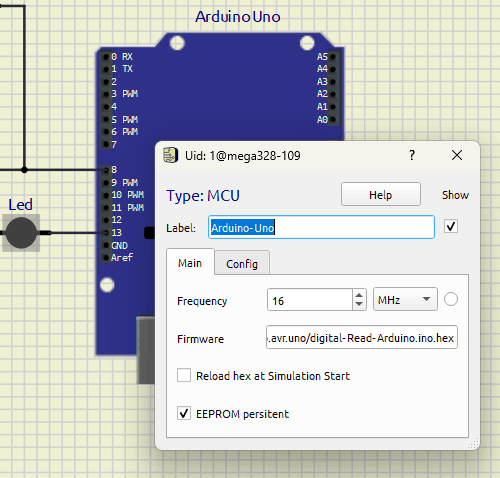Click the Frequency value field
The image size is (500, 478).
[x=310, y=300]
